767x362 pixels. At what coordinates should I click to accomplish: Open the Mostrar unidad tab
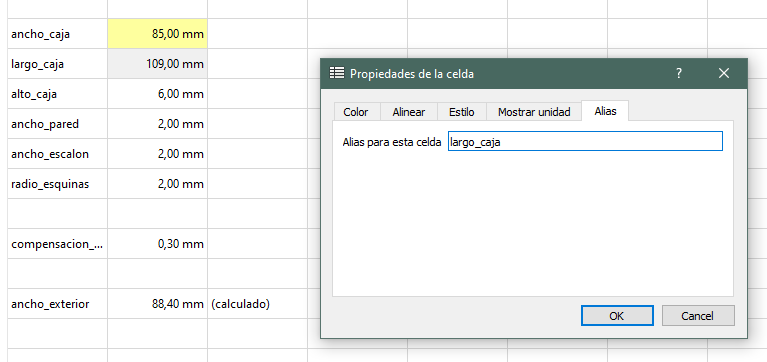pos(534,112)
